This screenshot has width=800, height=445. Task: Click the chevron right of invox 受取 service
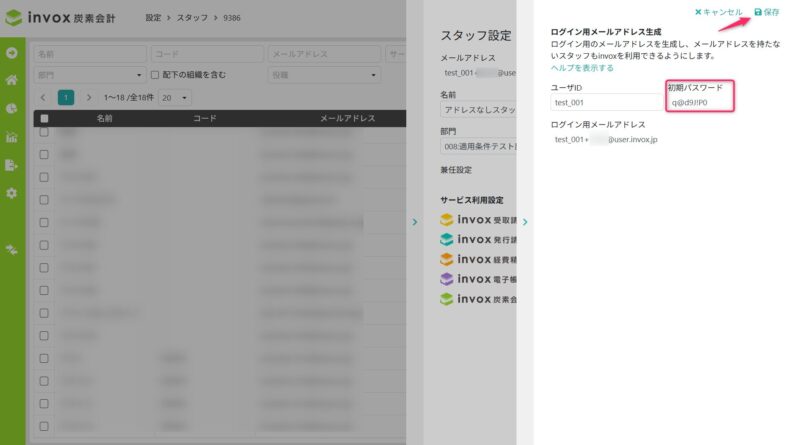[x=525, y=222]
